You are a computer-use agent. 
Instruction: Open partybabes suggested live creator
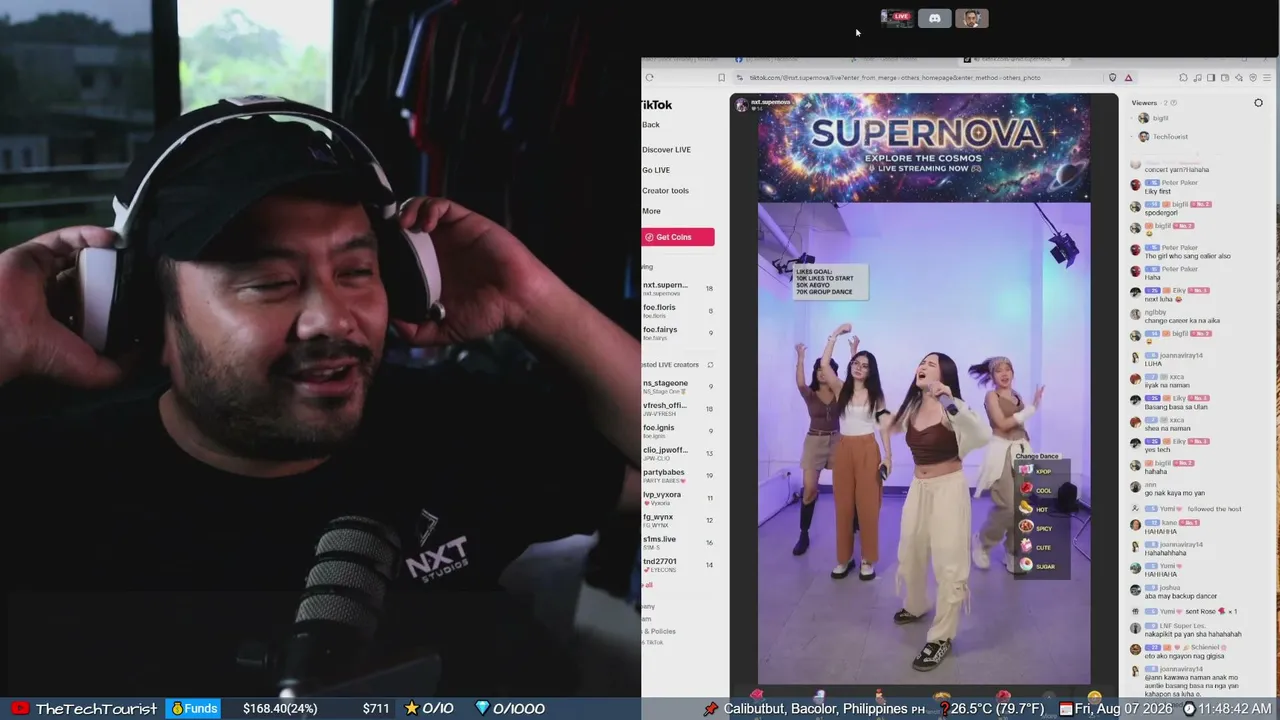tap(678, 476)
